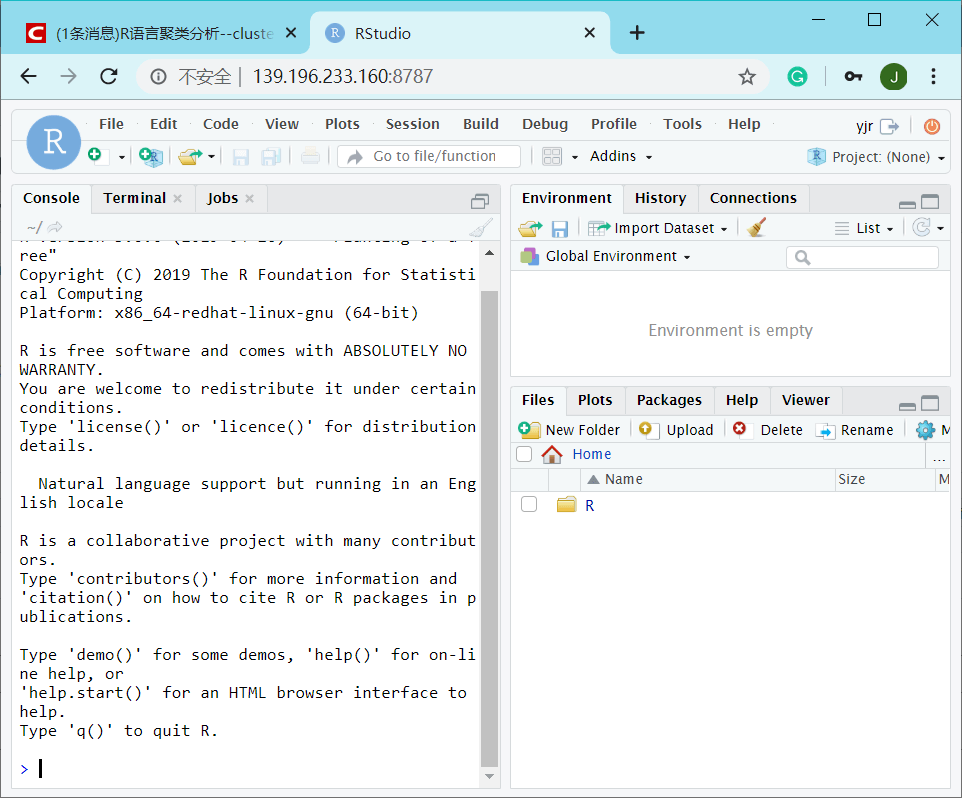Switch to the Packages tab
962x798 pixels.
[669, 400]
